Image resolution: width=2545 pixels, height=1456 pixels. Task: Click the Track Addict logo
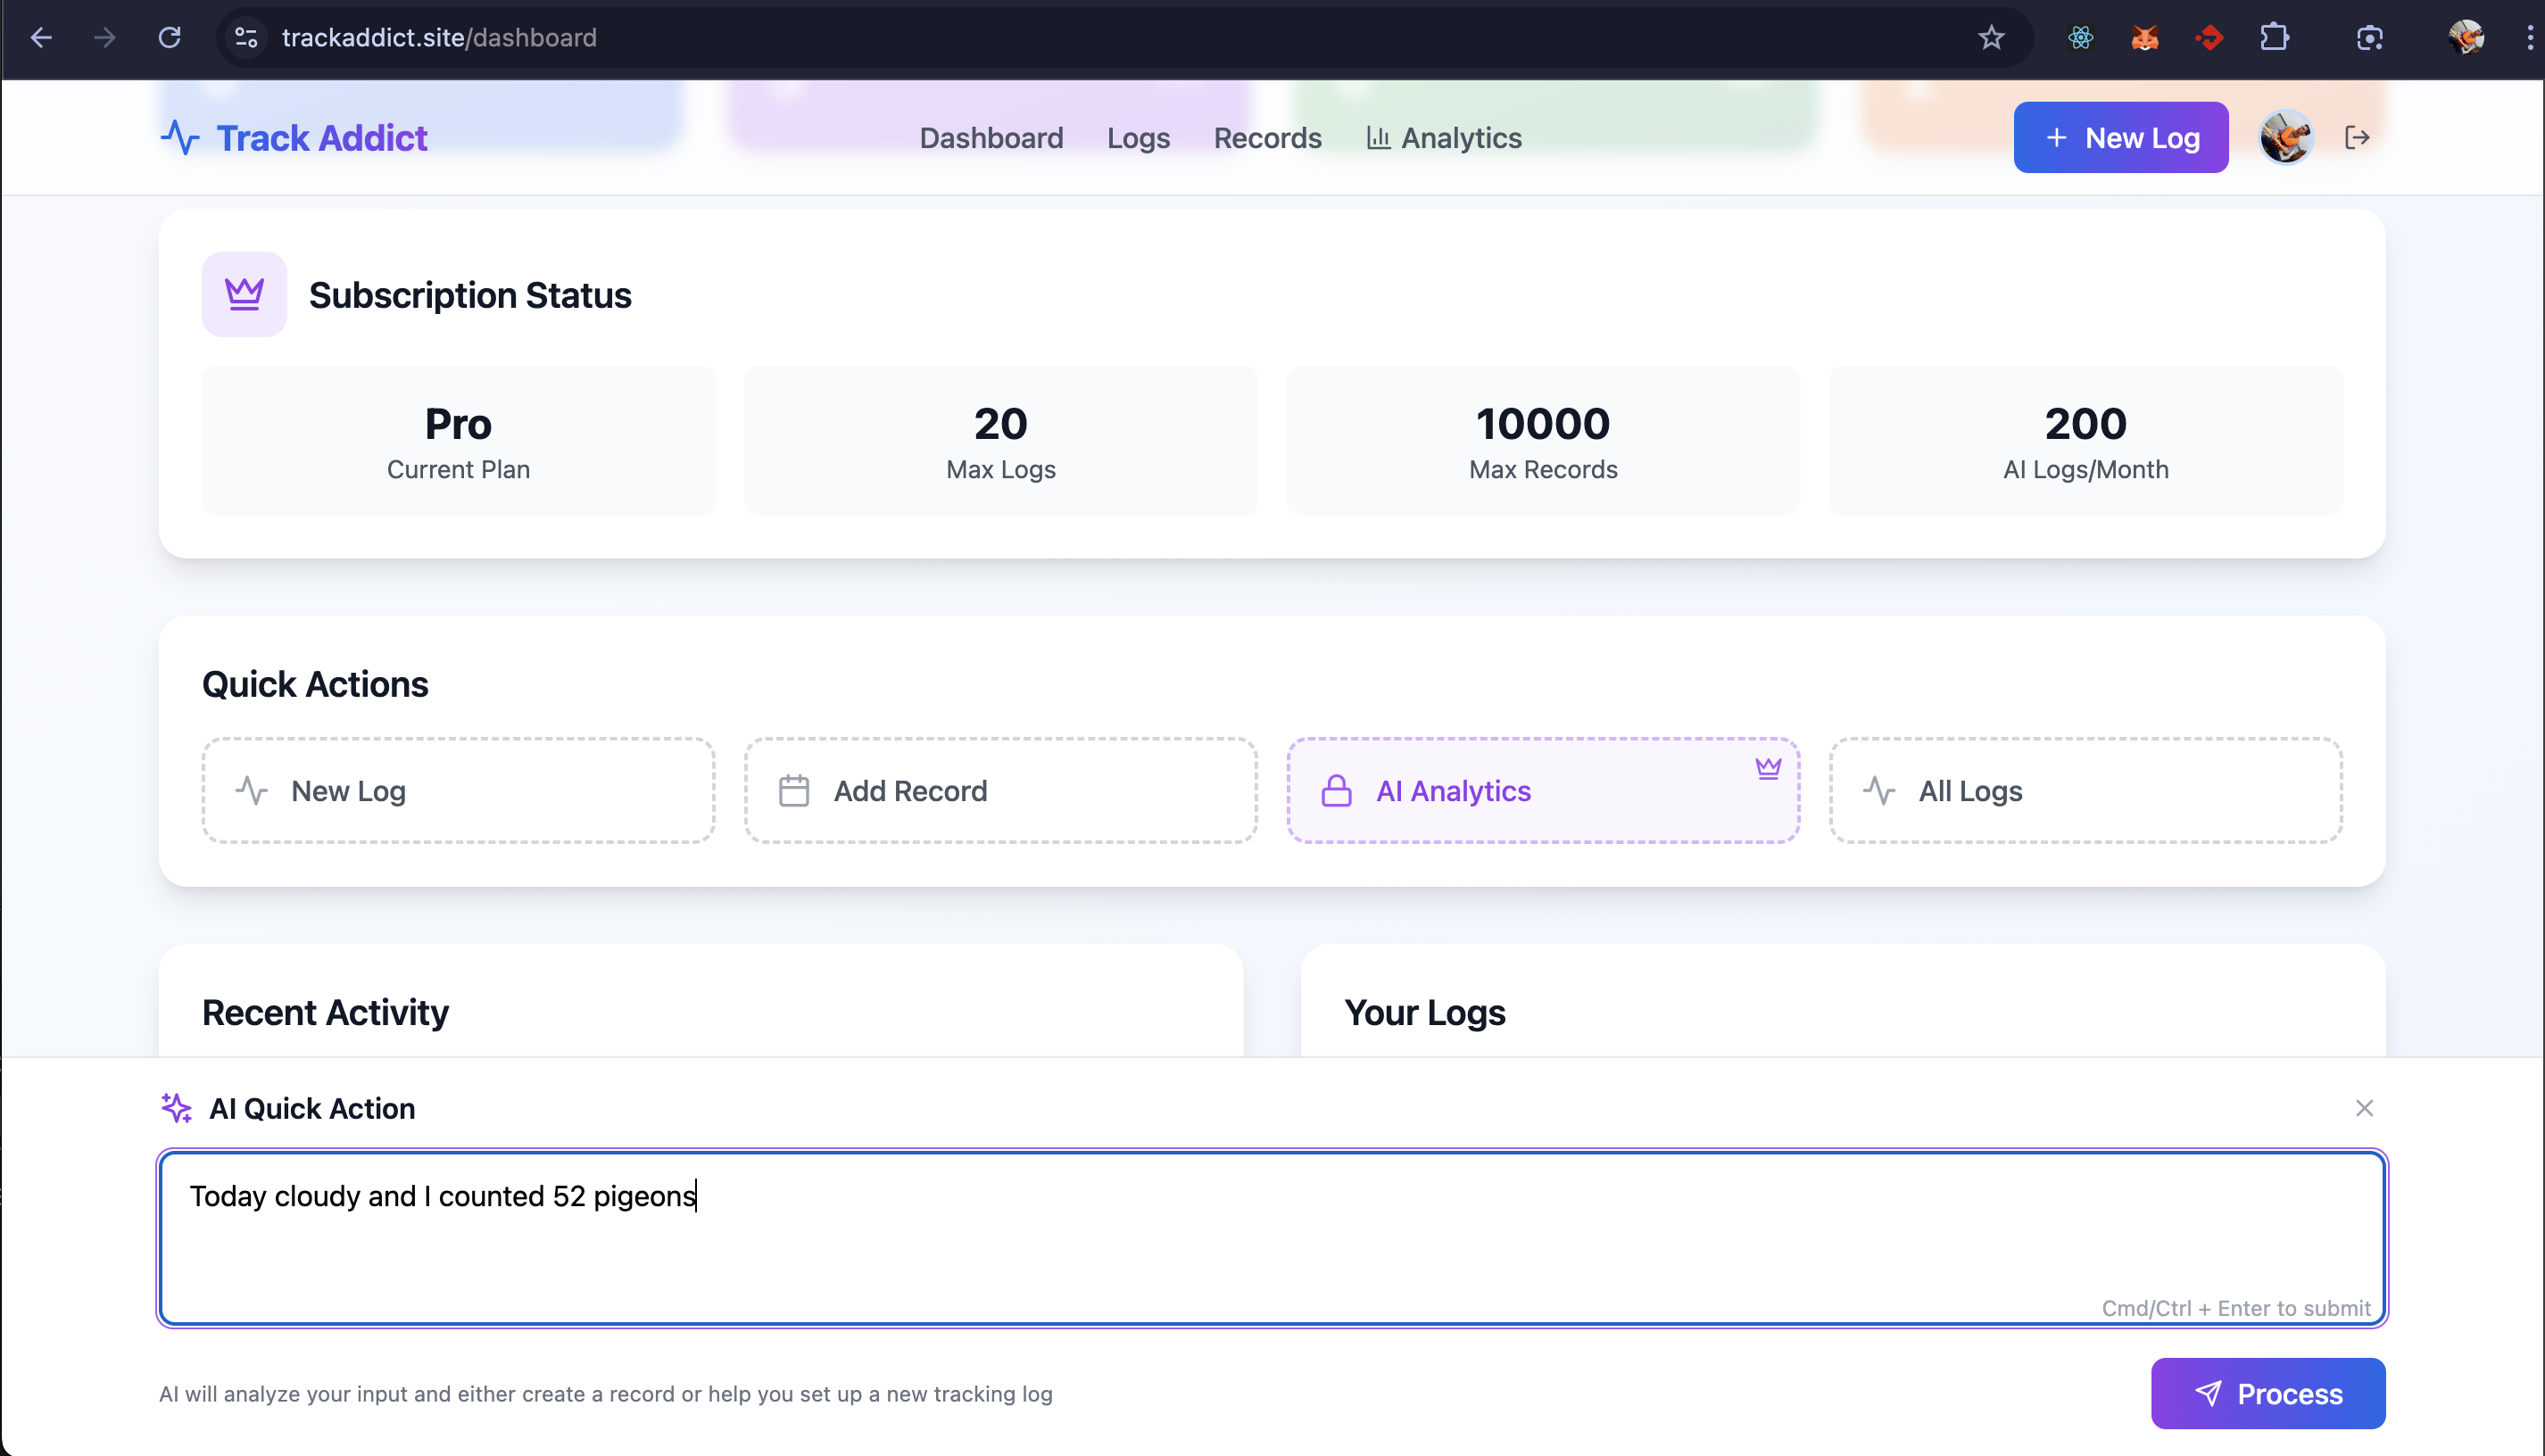point(294,138)
